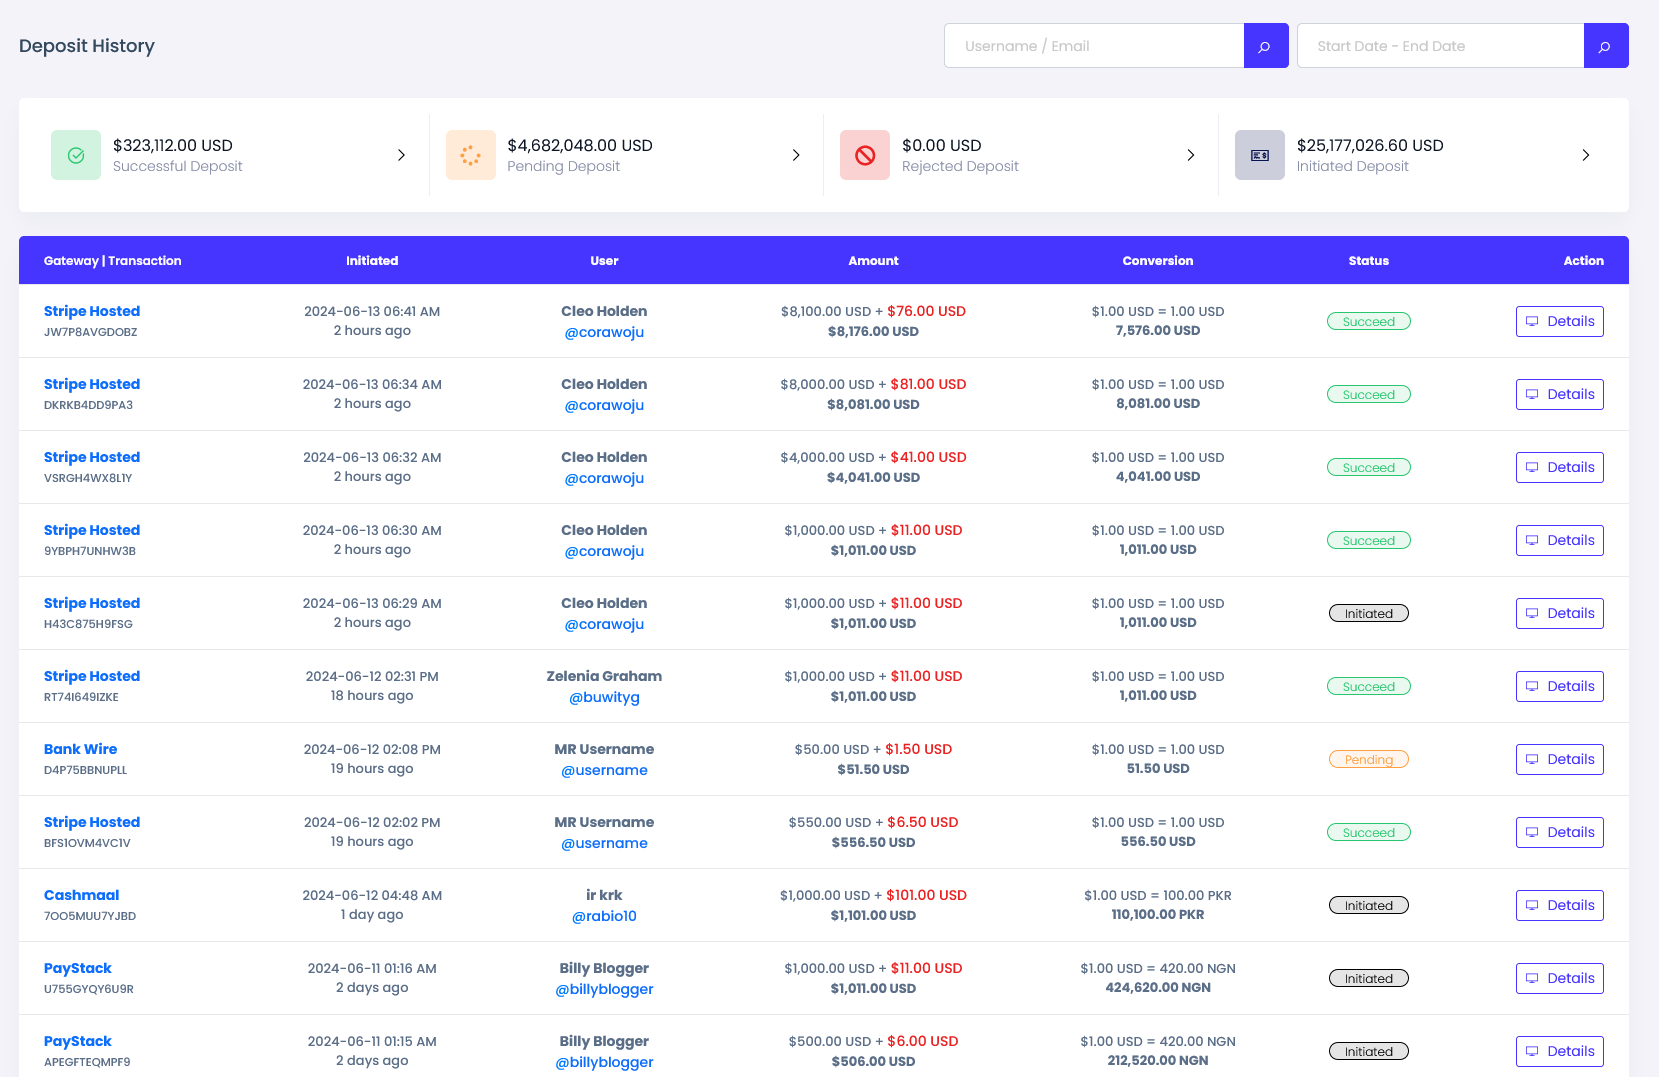This screenshot has height=1077, width=1659.
Task: Click the red Rejected Deposit ban icon
Action: click(x=865, y=155)
